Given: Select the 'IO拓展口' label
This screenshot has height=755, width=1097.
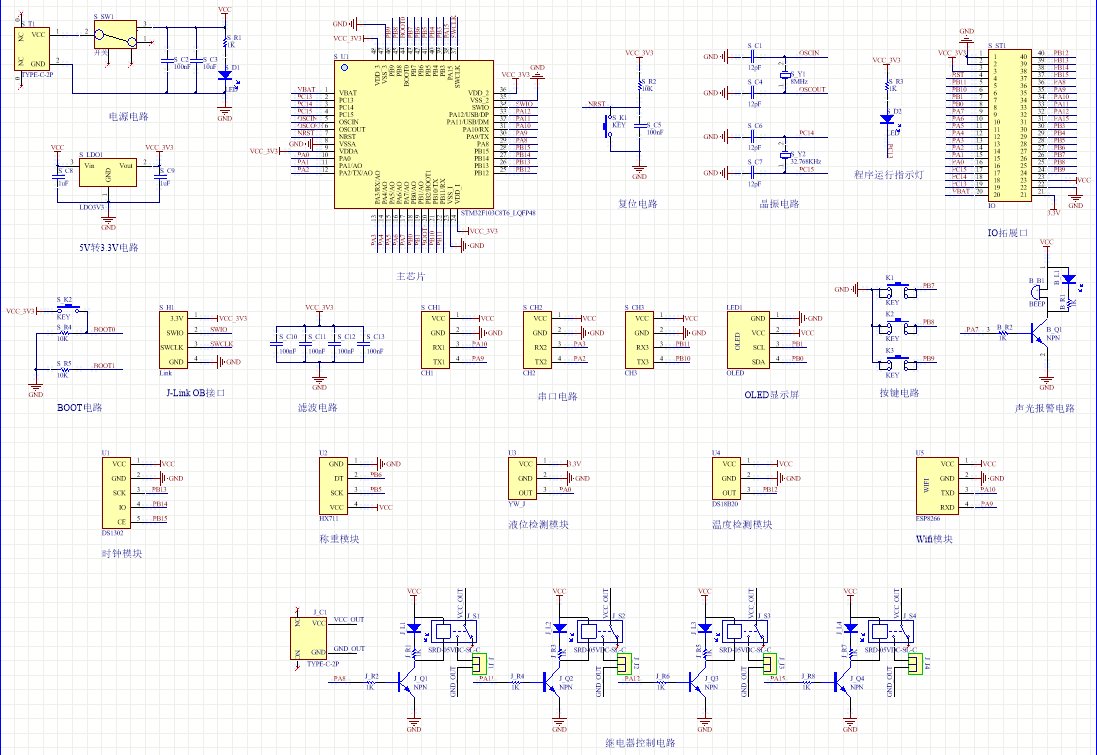Looking at the screenshot, I should pos(1007,232).
